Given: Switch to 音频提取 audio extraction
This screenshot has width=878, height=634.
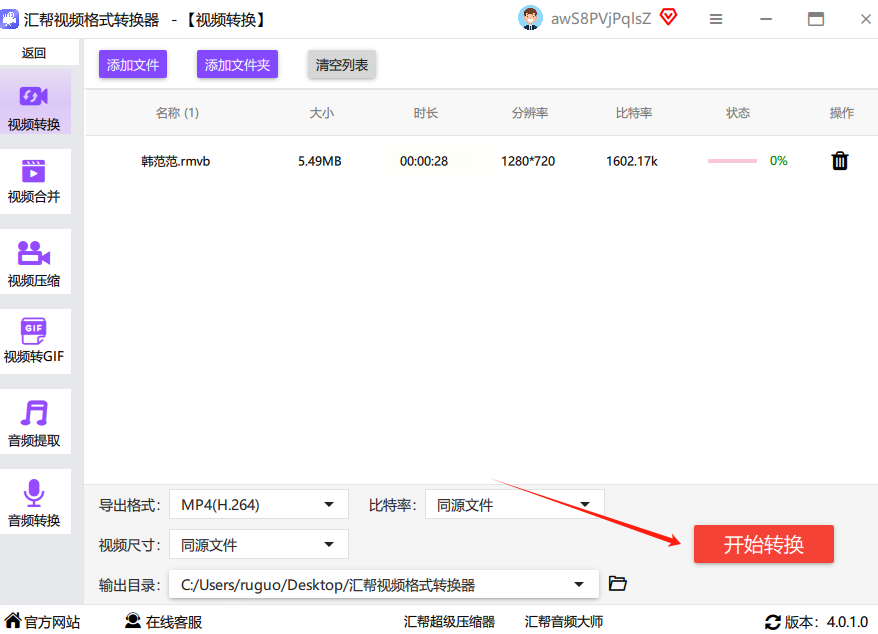Looking at the screenshot, I should [34, 424].
